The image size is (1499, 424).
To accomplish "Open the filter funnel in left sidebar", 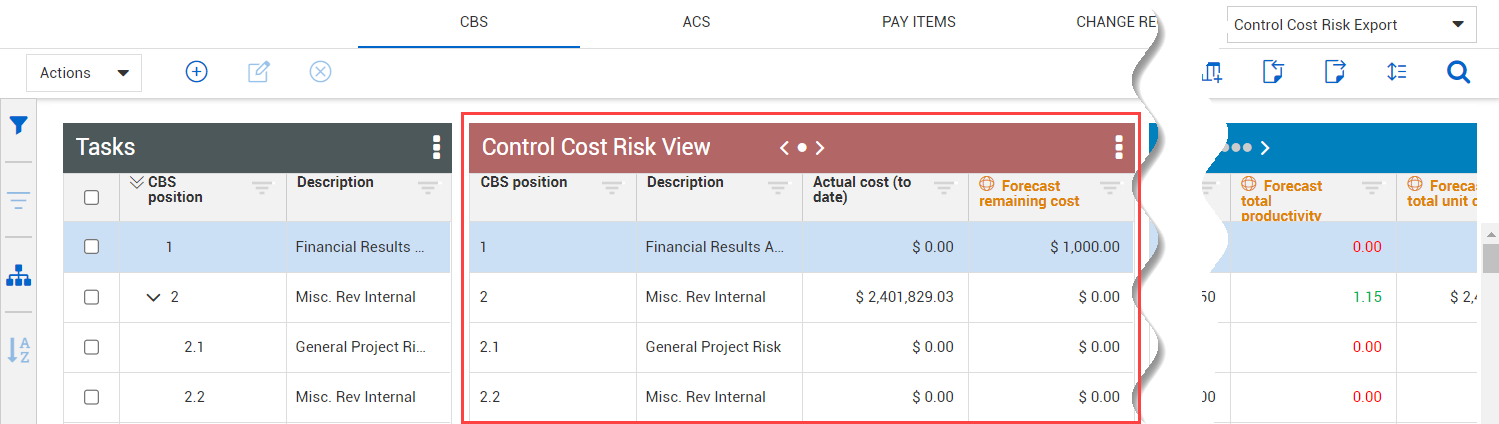I will click(x=19, y=125).
